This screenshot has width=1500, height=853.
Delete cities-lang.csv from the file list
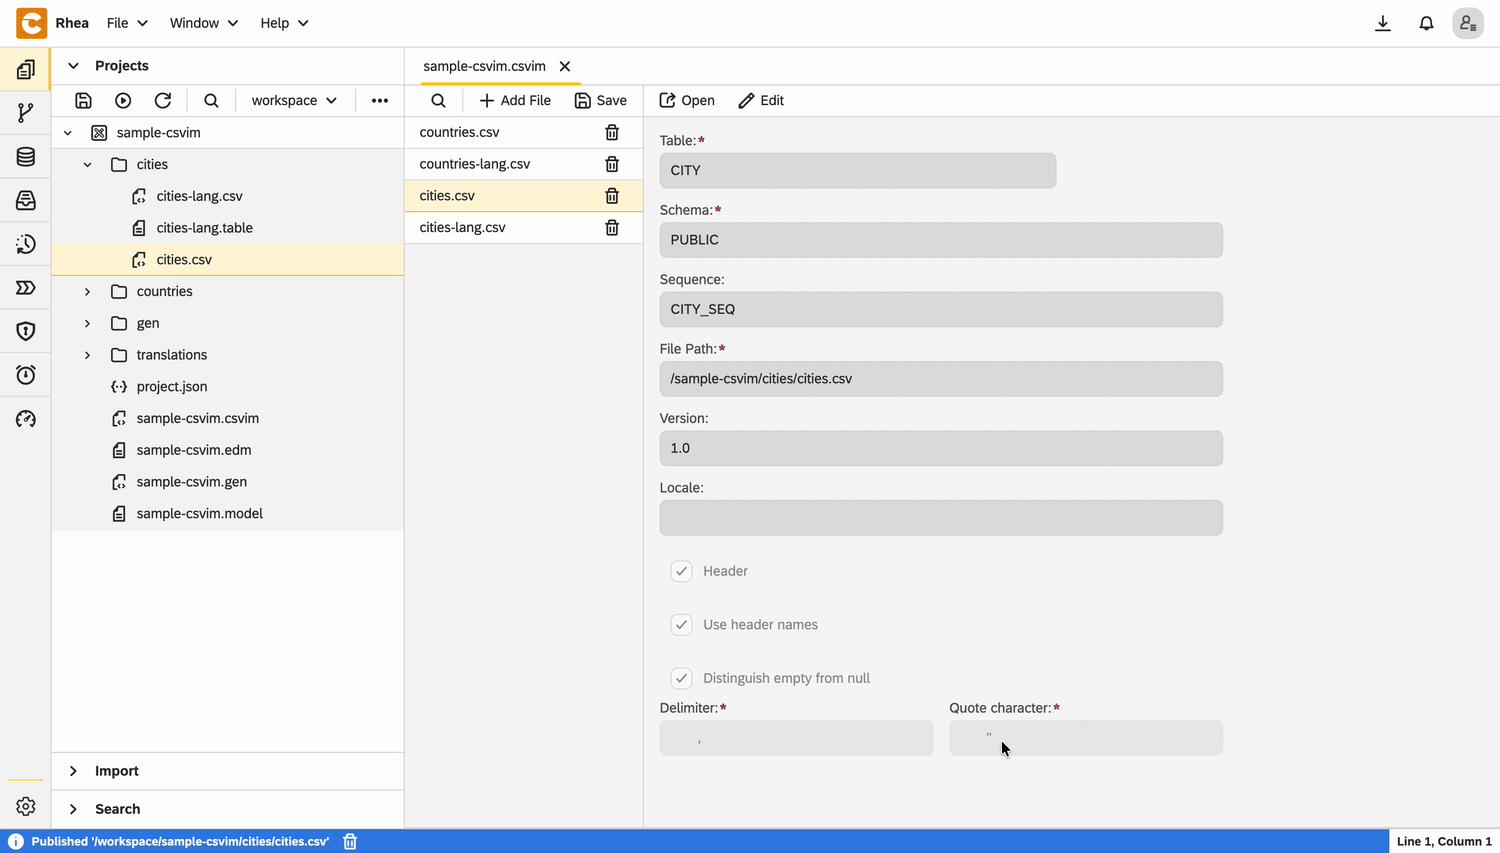click(x=612, y=227)
